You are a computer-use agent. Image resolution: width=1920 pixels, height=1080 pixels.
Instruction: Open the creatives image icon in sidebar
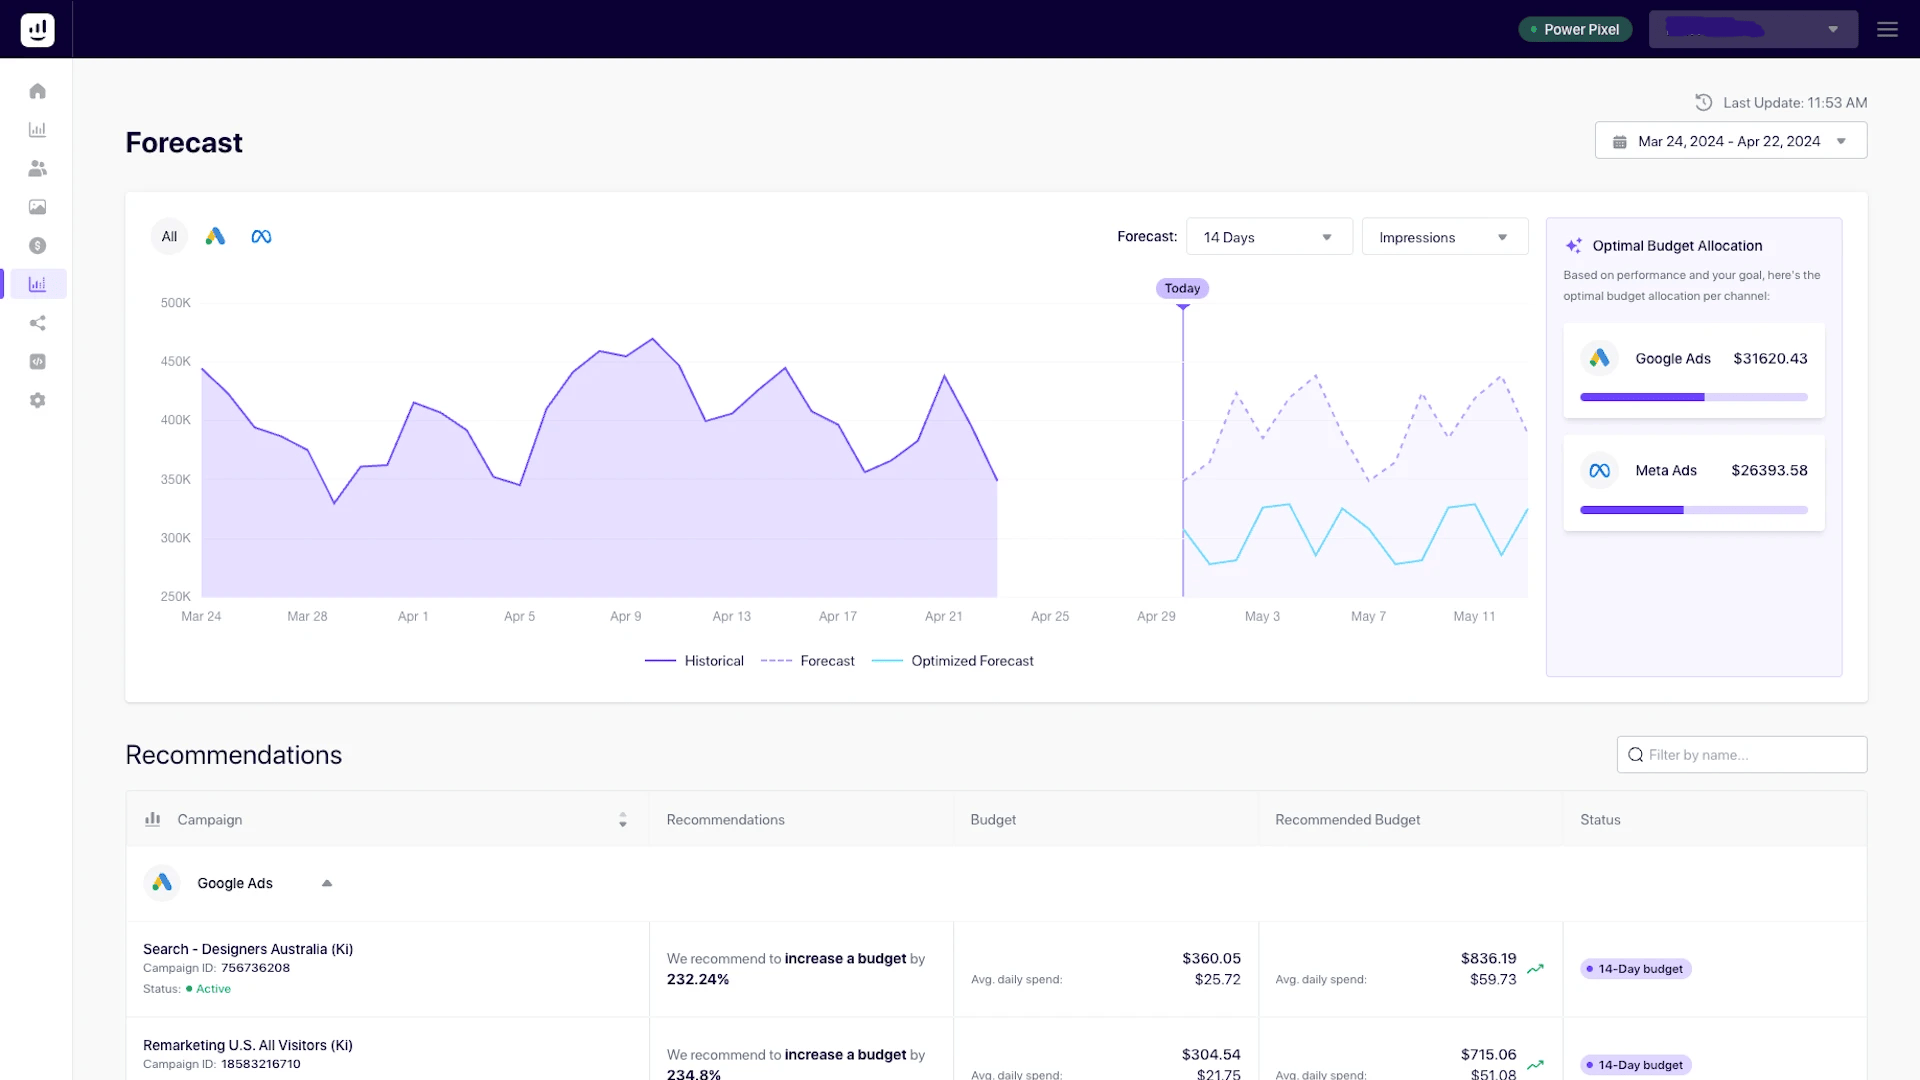click(x=37, y=207)
